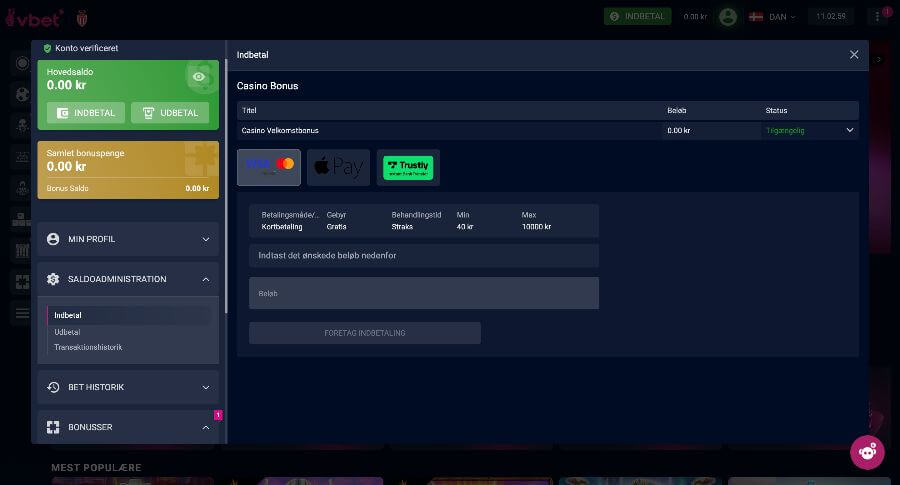Open Casino Velkomstbonus status dropdown
Viewport: 900px width, 485px height.
click(850, 130)
